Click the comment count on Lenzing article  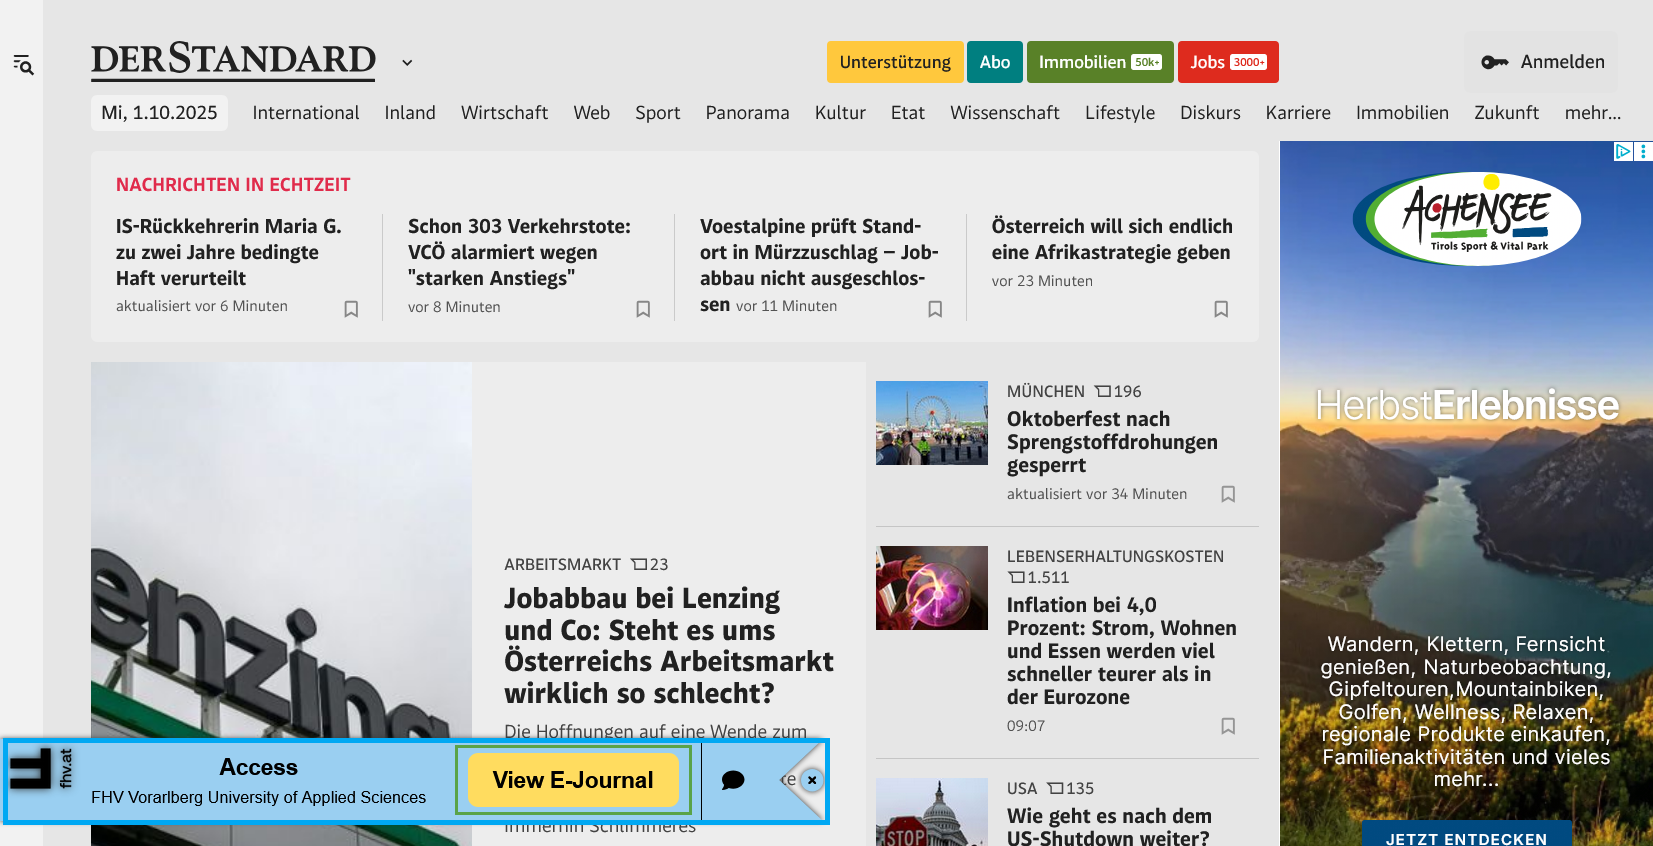point(650,565)
